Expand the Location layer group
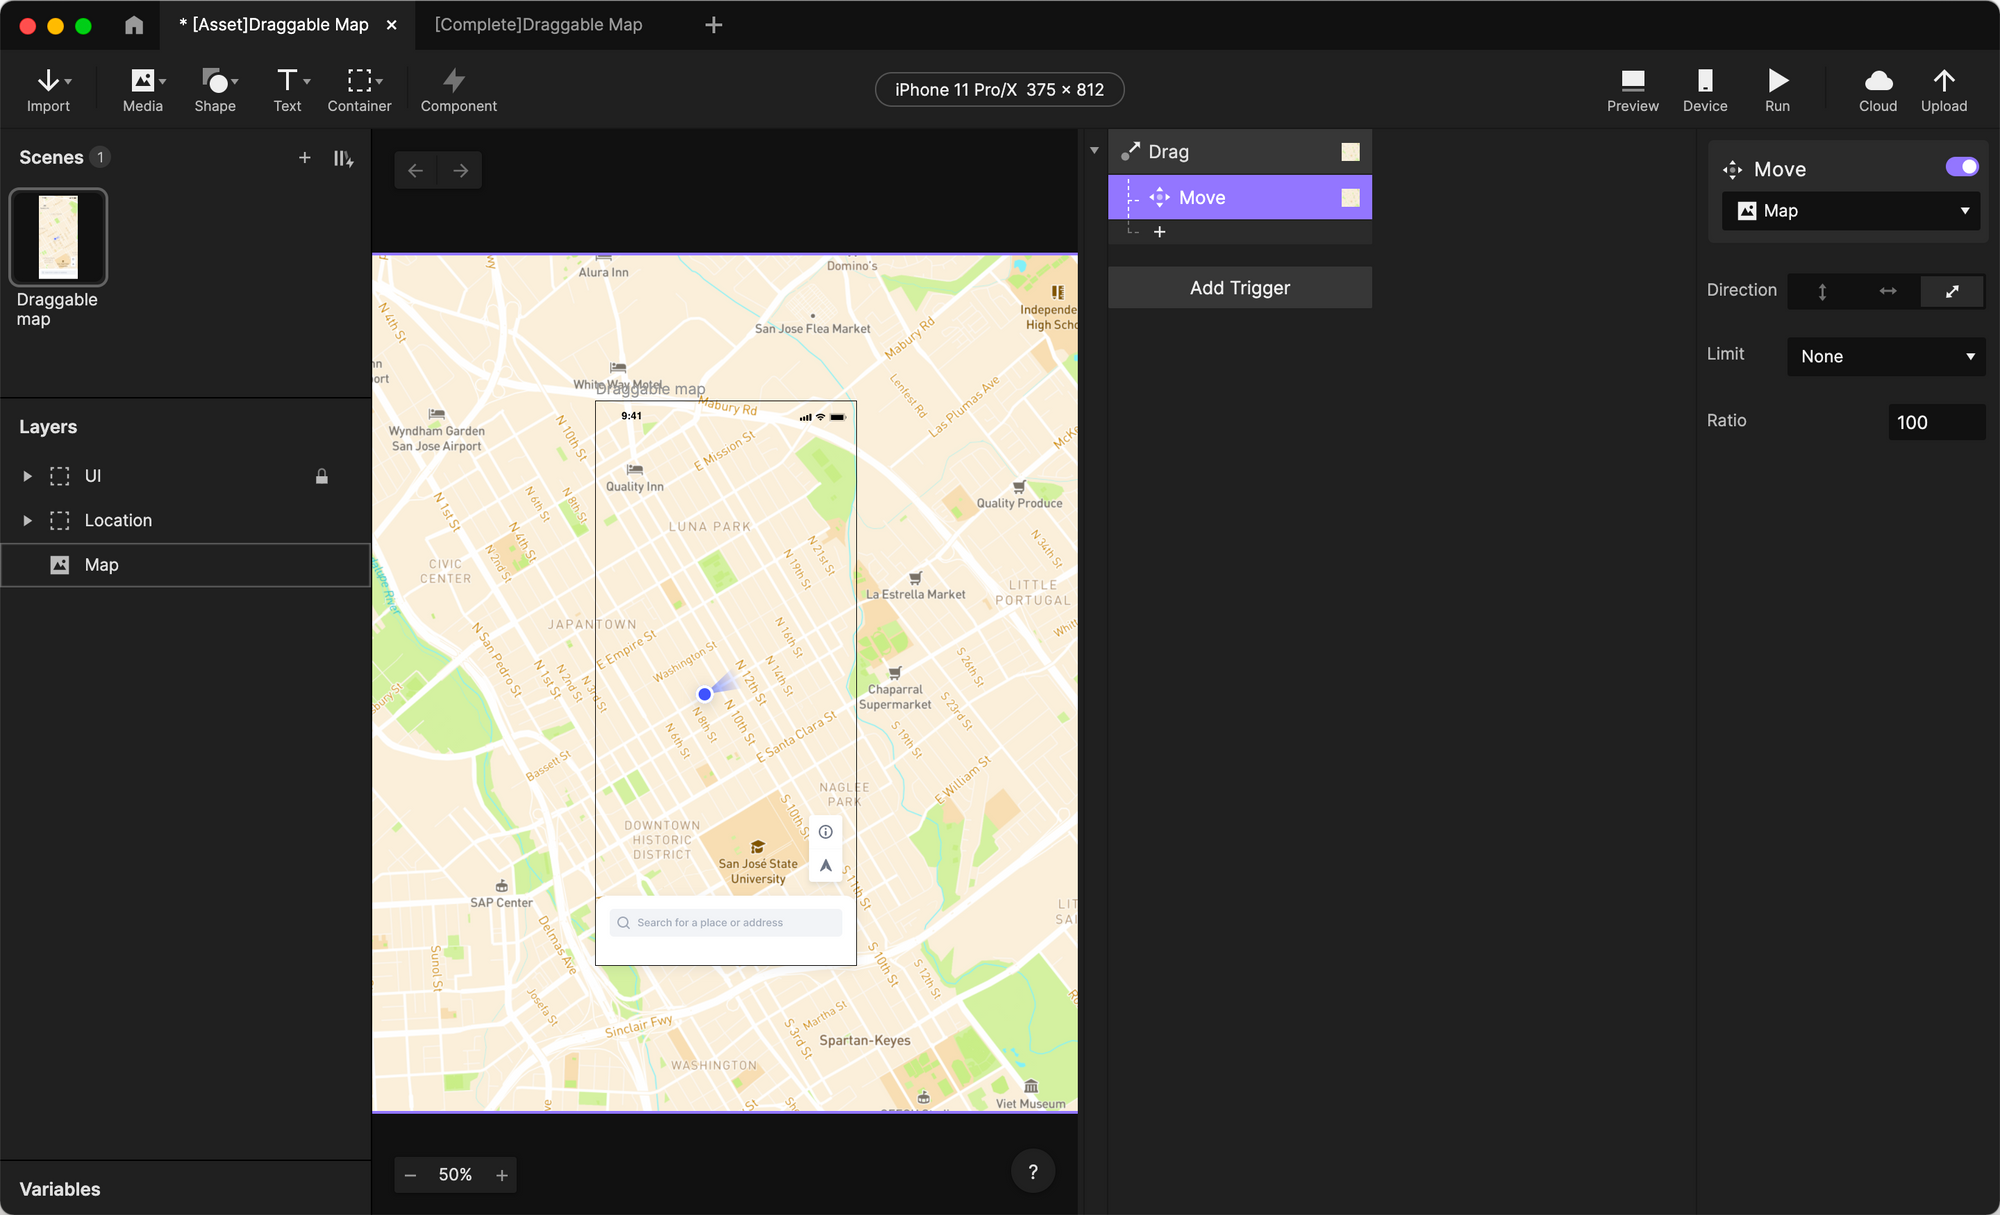This screenshot has width=2000, height=1215. [x=27, y=521]
